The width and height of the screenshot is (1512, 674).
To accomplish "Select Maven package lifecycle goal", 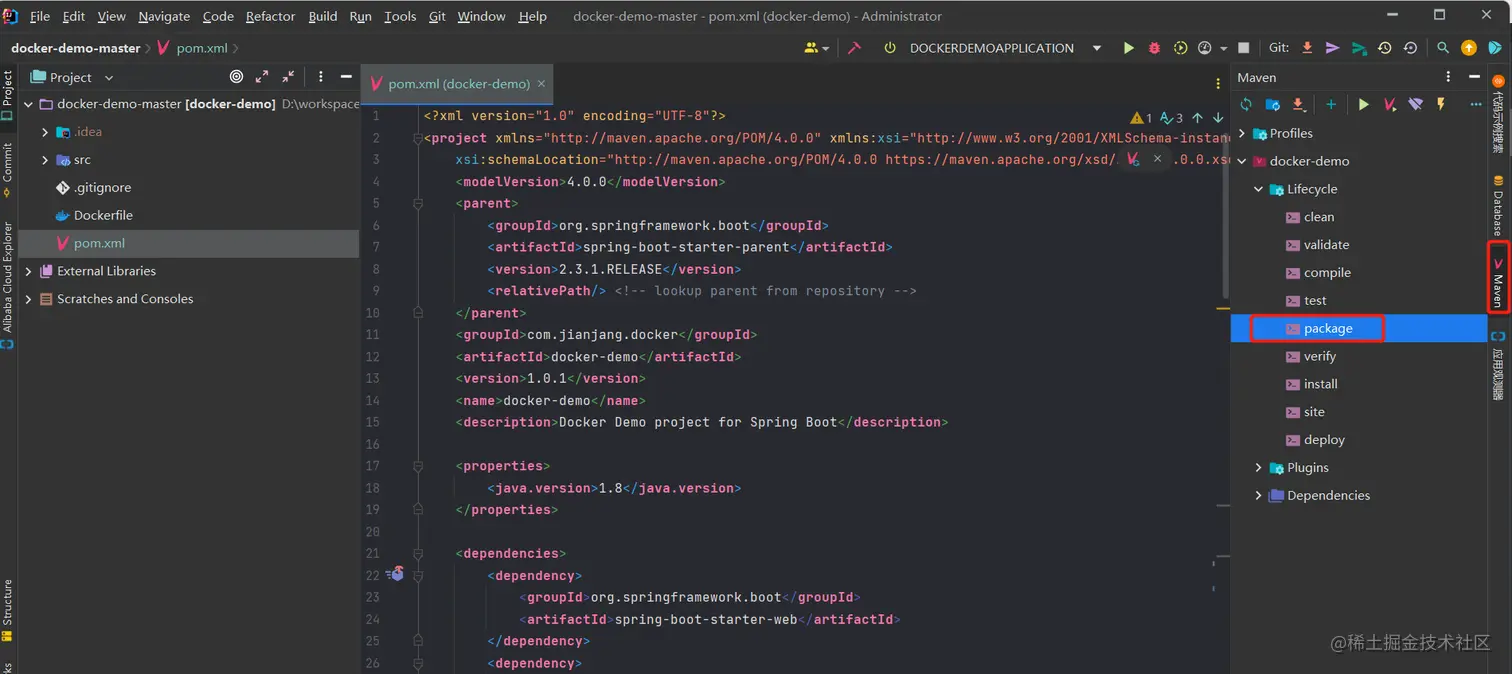I will point(1328,328).
